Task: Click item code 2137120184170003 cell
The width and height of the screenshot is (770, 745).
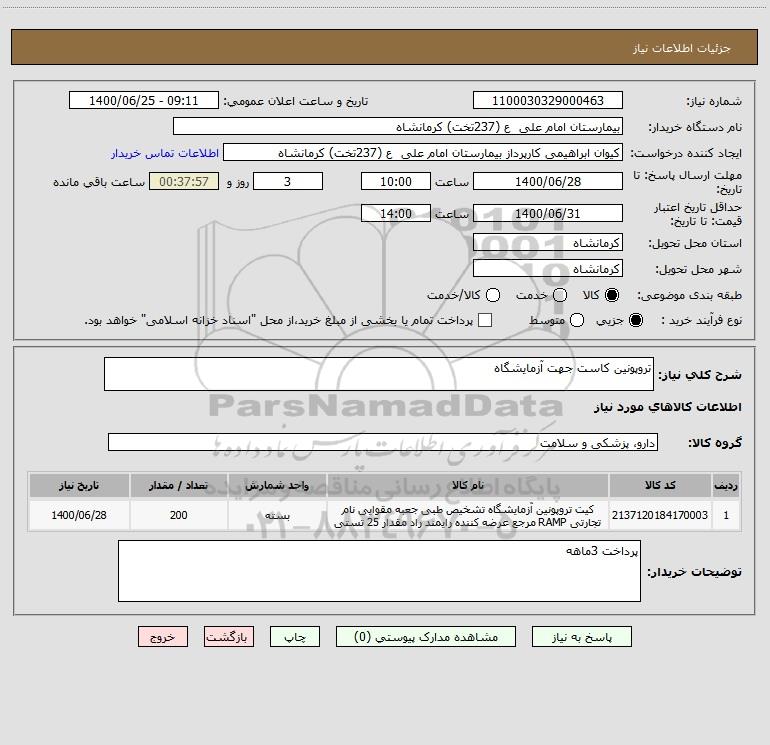Action: pyautogui.click(x=660, y=515)
